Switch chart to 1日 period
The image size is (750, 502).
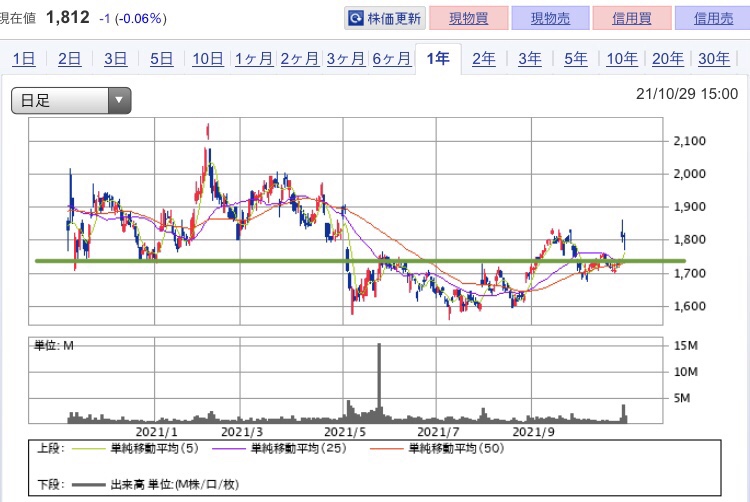coord(23,59)
